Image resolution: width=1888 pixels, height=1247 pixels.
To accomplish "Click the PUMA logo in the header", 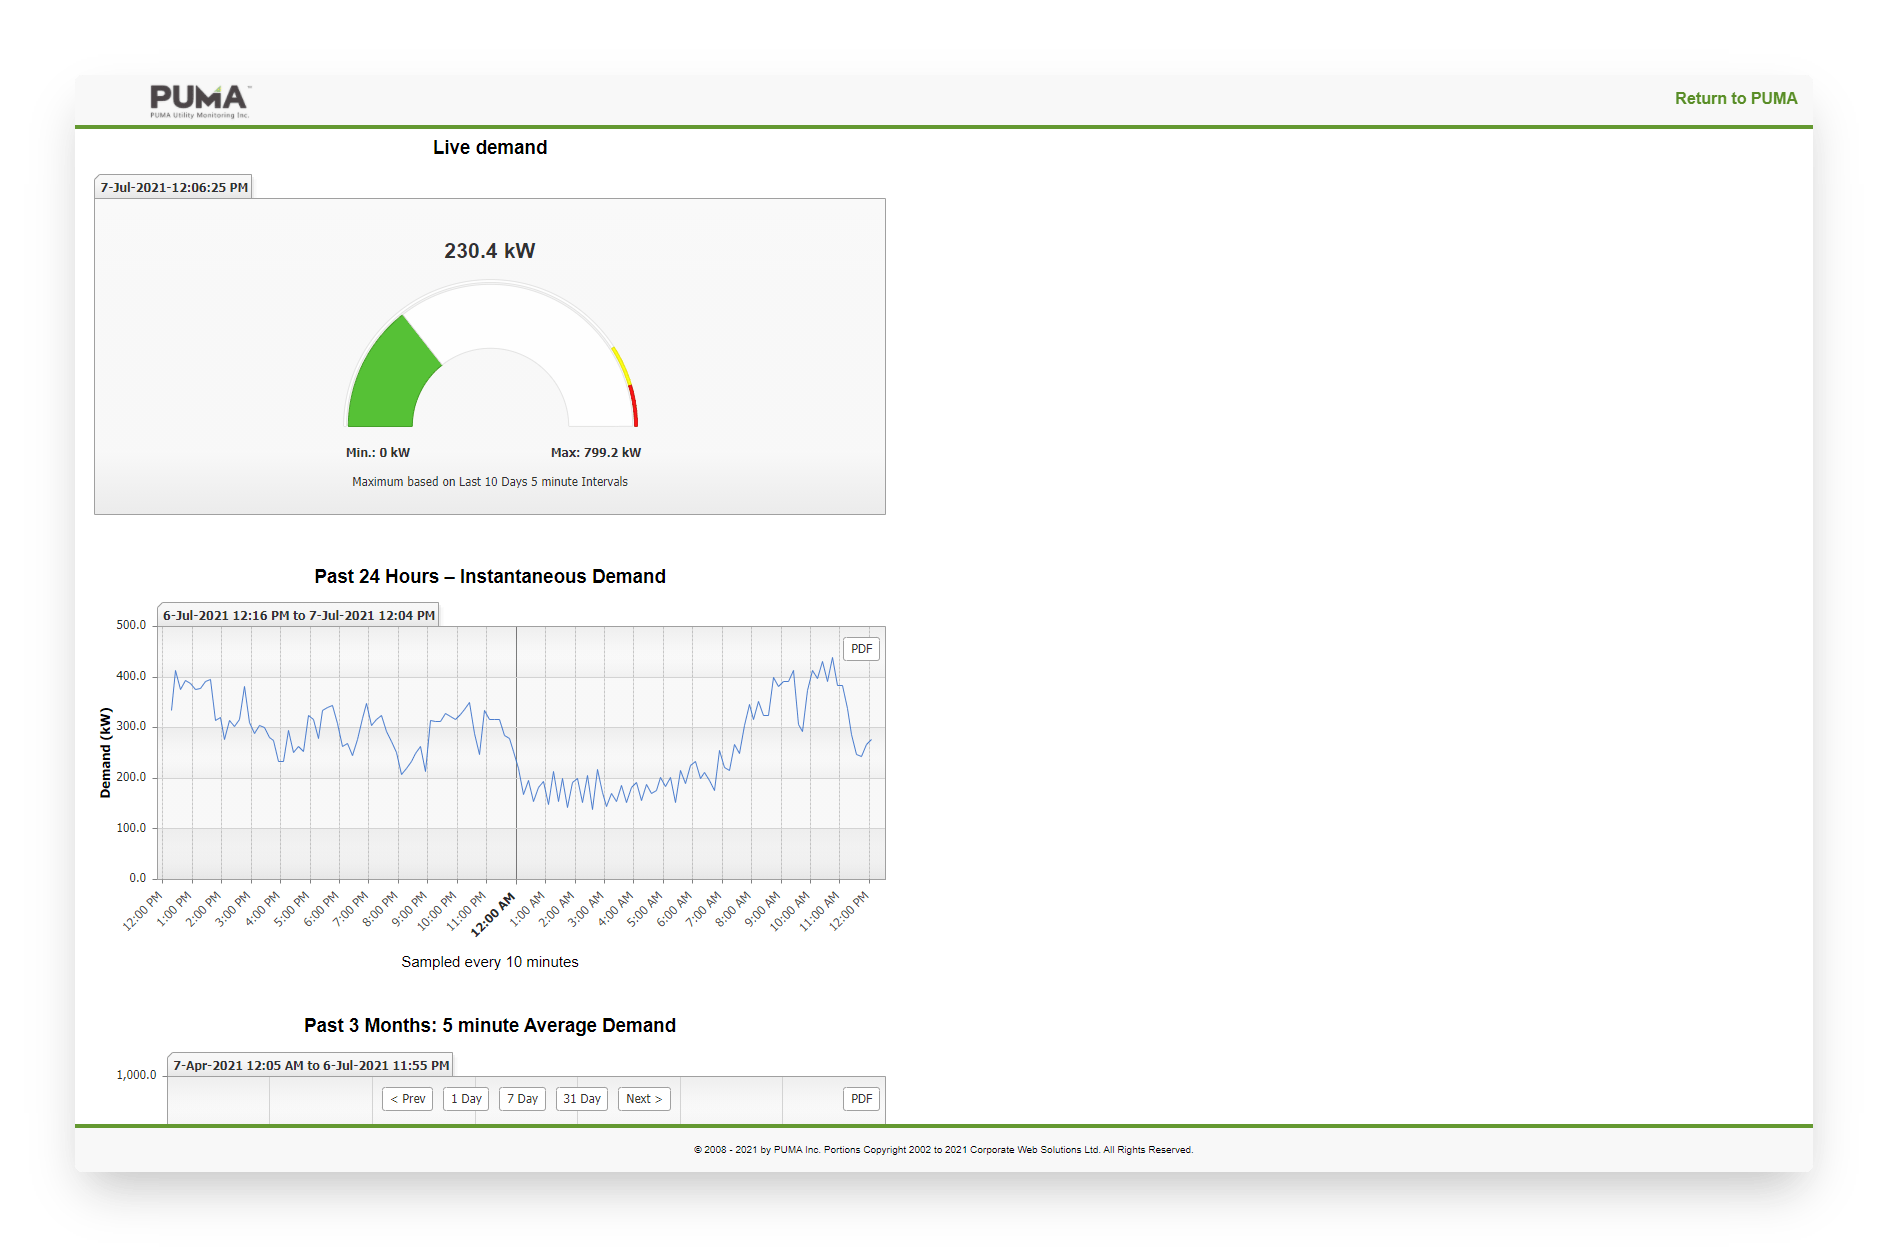I will click(200, 100).
